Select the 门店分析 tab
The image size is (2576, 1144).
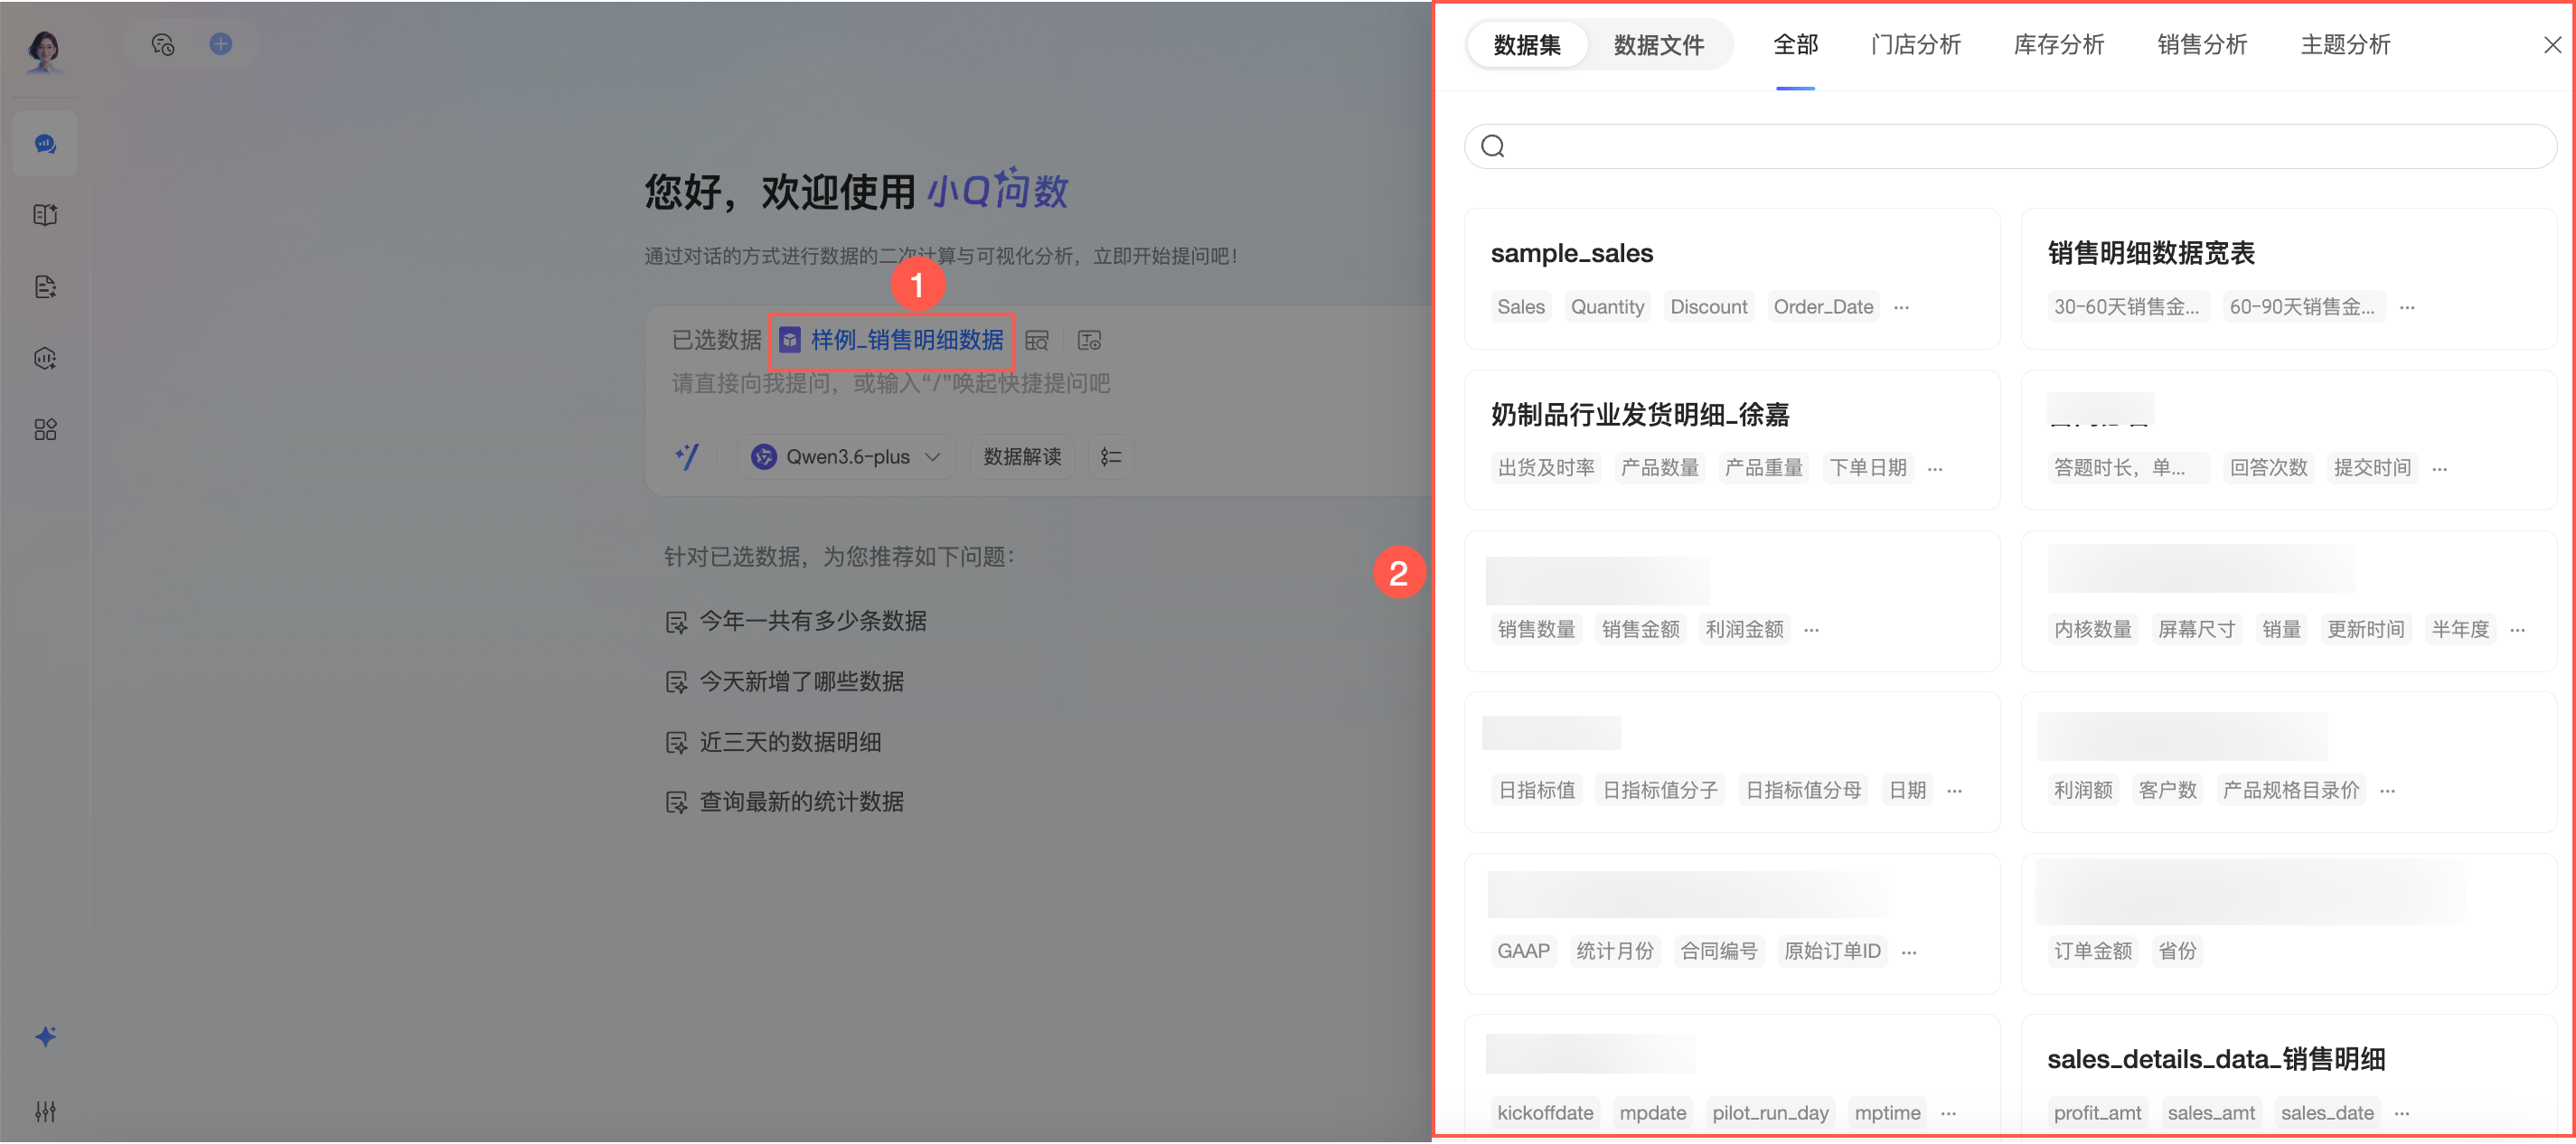1916,45
